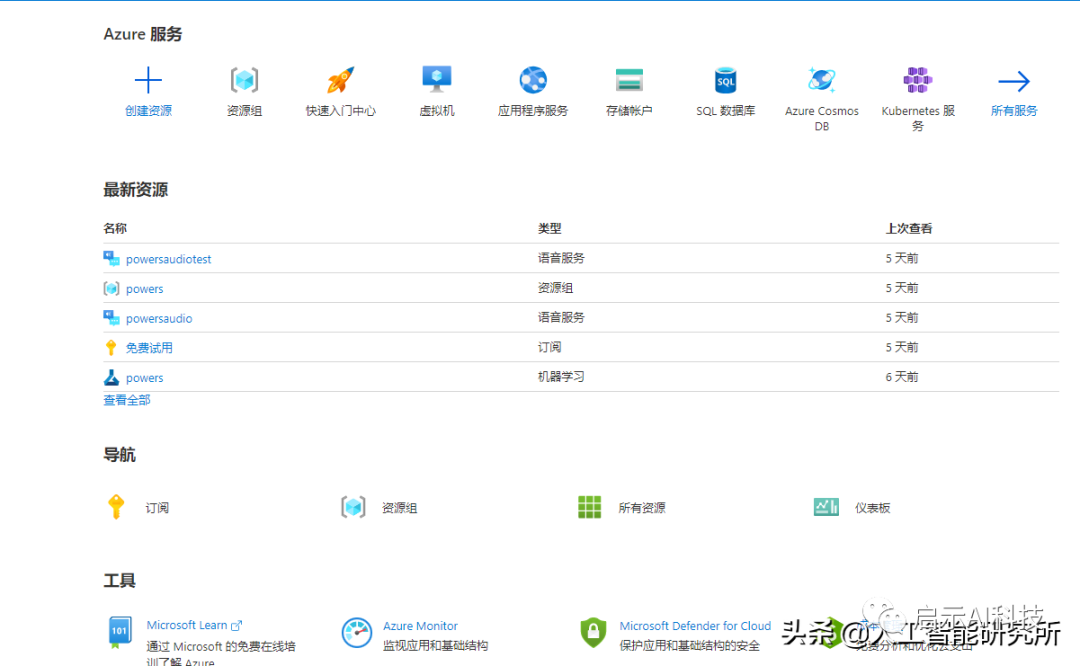The height and width of the screenshot is (666, 1080).
Task: Open the Azure Monitor link
Action: point(420,625)
